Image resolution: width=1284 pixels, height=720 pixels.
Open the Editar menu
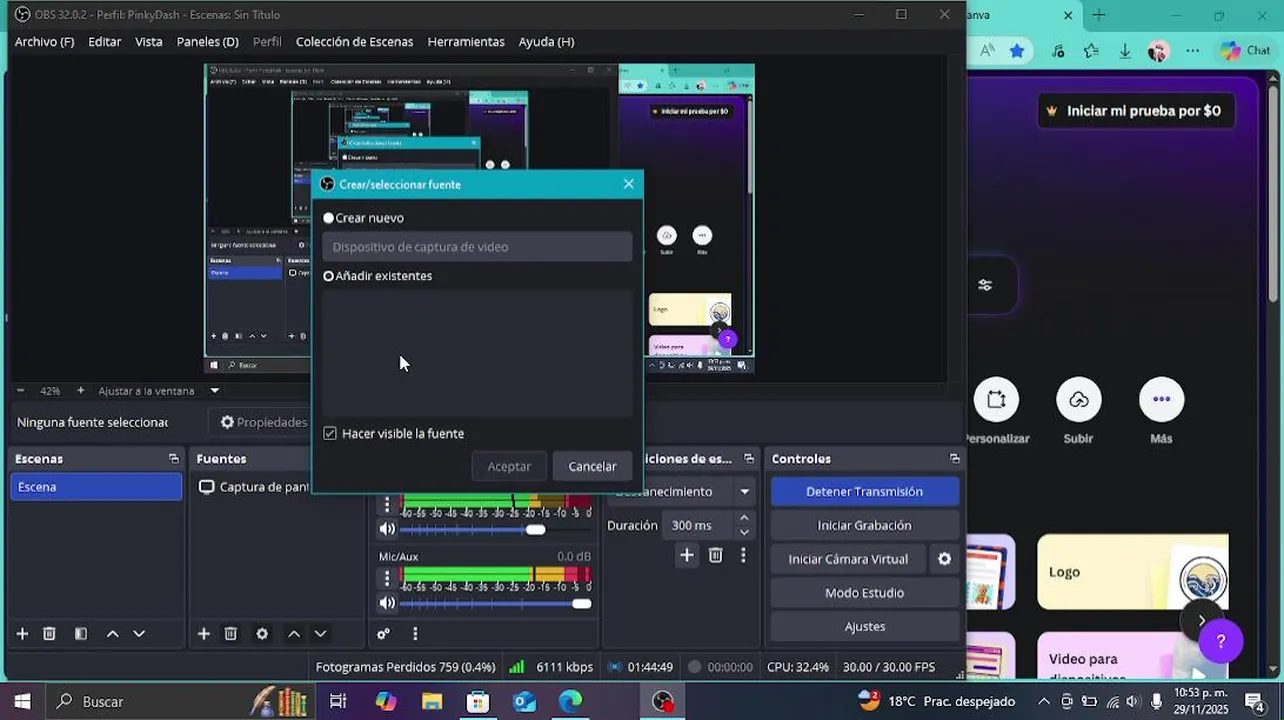[104, 42]
